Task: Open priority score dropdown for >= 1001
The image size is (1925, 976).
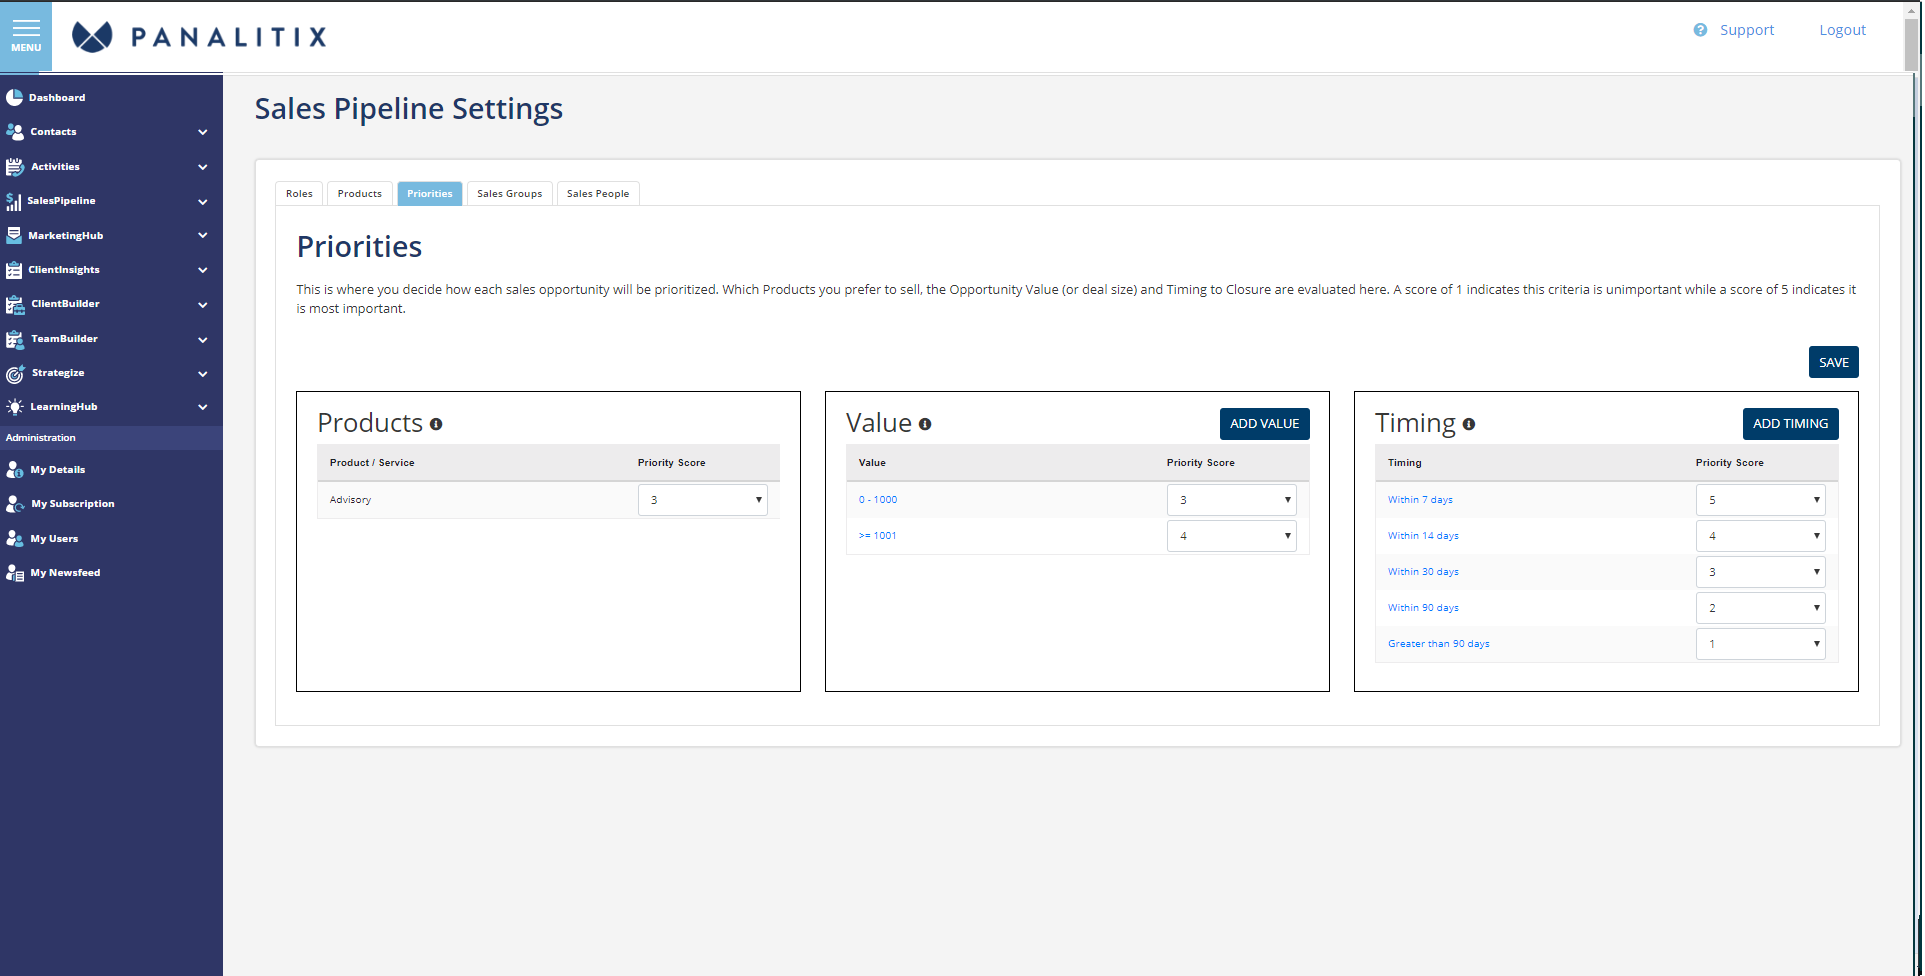Action: (1232, 536)
